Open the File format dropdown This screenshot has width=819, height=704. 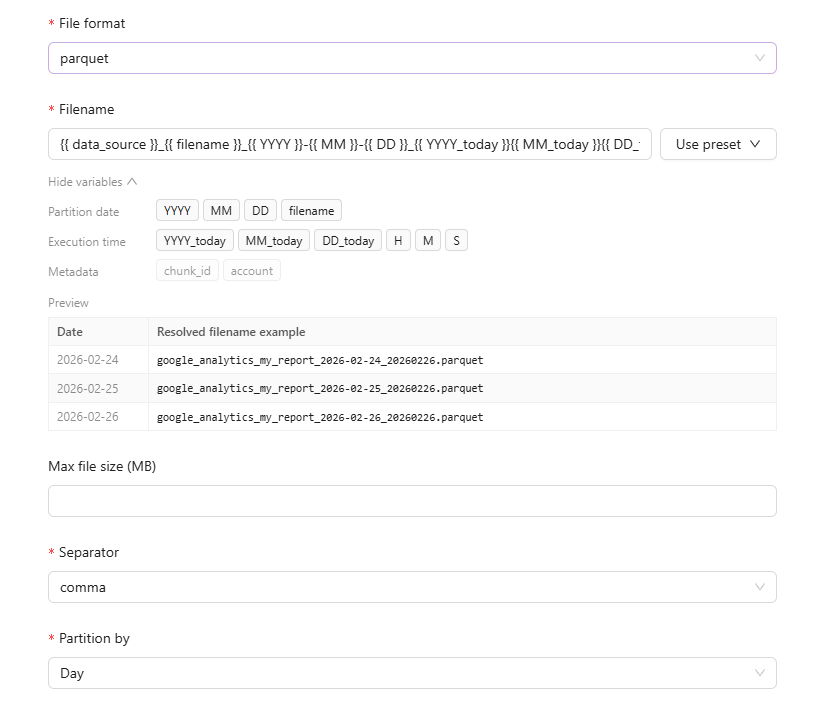click(411, 58)
